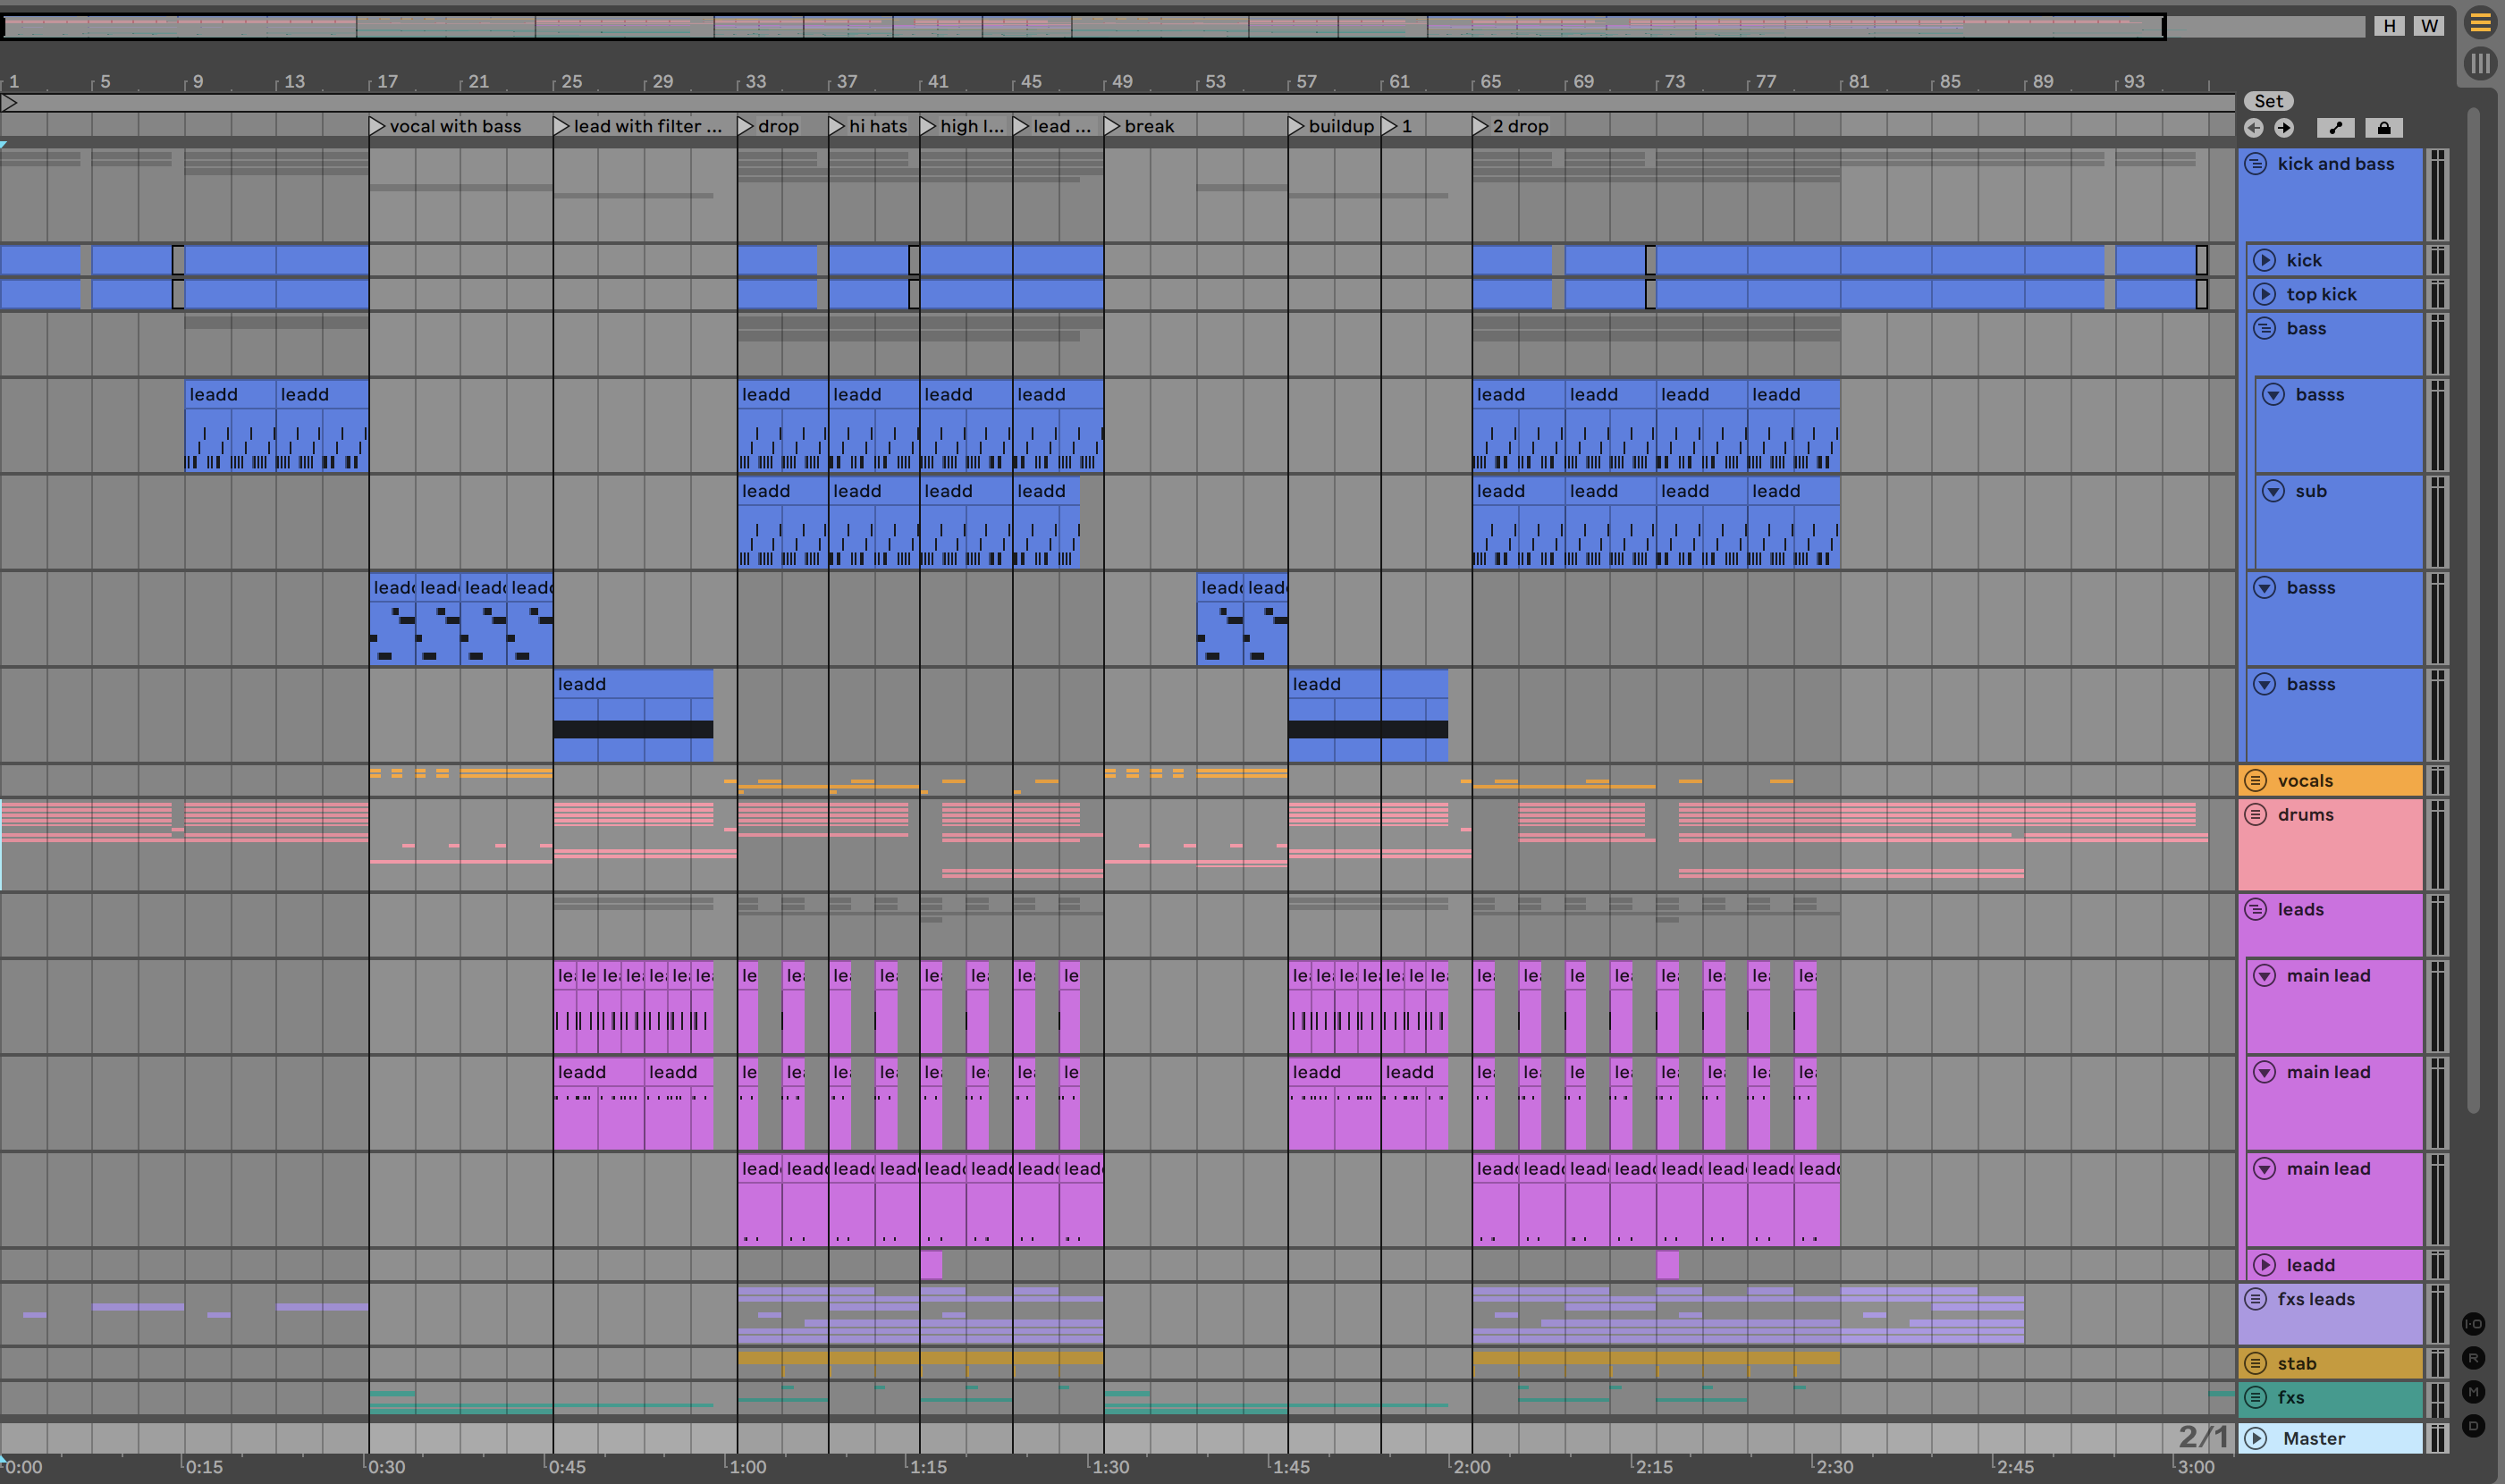The width and height of the screenshot is (2505, 1484).
Task: Collapse the kick and bass group
Action: [x=2256, y=164]
